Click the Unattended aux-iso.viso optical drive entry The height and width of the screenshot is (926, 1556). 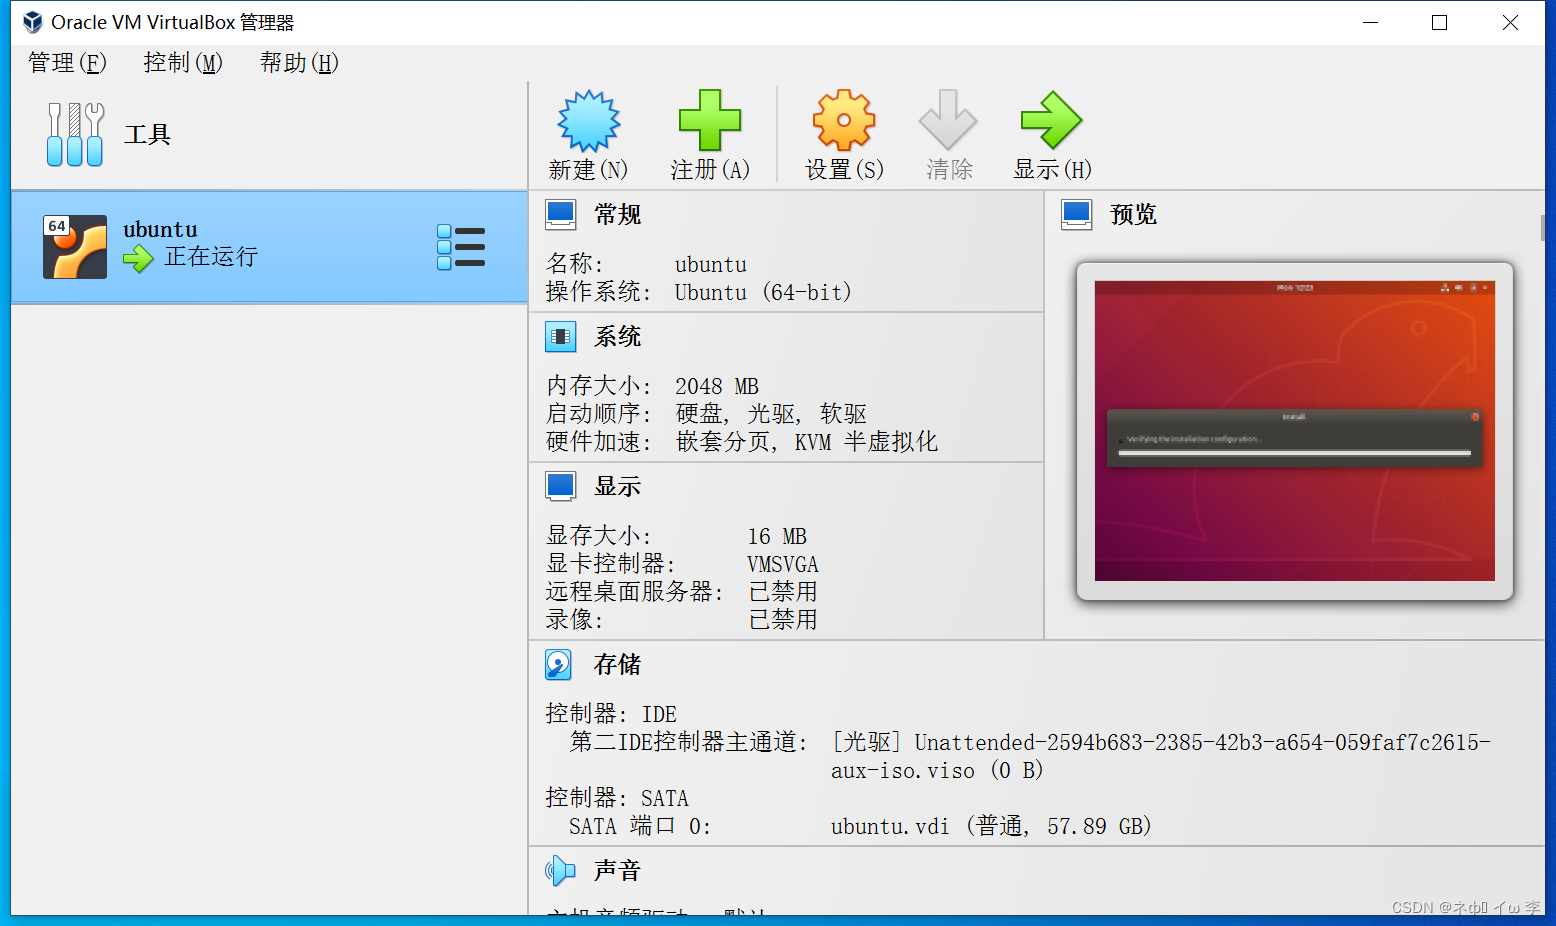point(1160,756)
